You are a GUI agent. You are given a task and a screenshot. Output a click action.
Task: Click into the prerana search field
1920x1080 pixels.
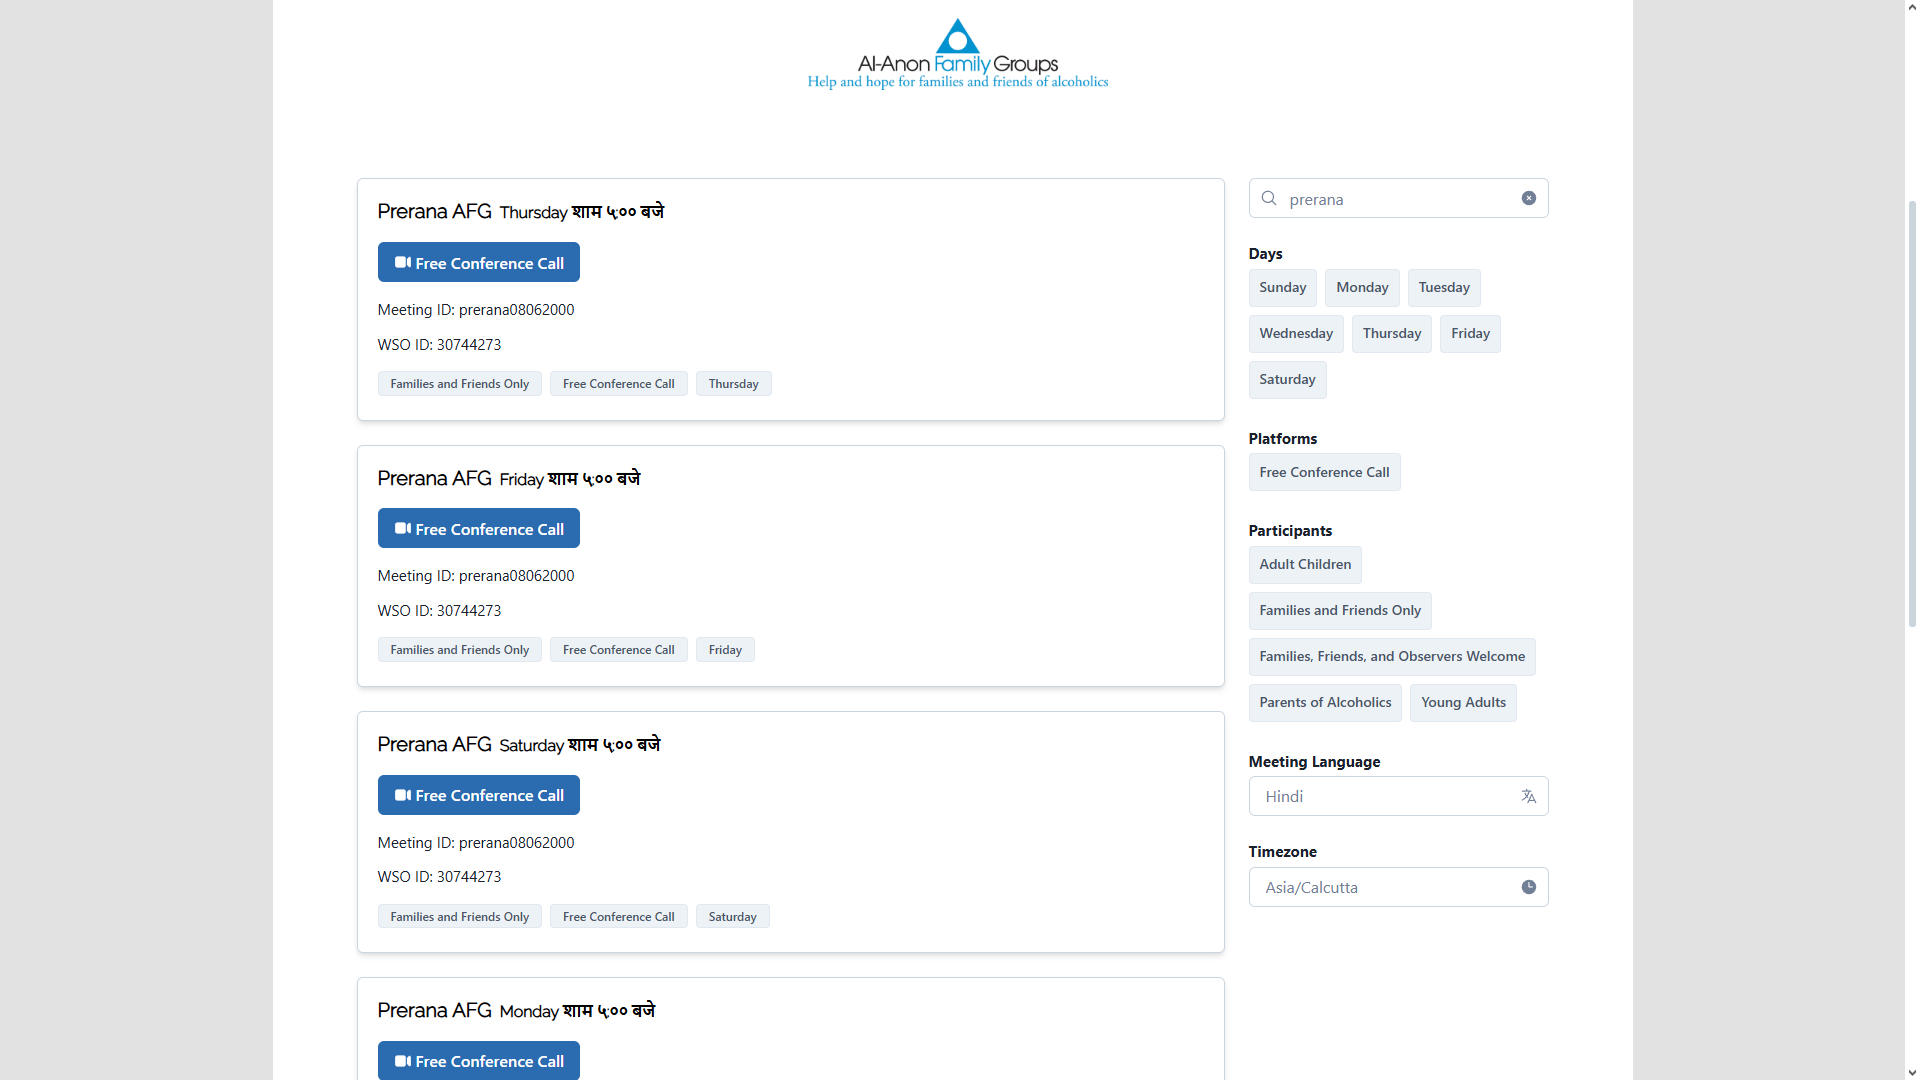(1399, 199)
